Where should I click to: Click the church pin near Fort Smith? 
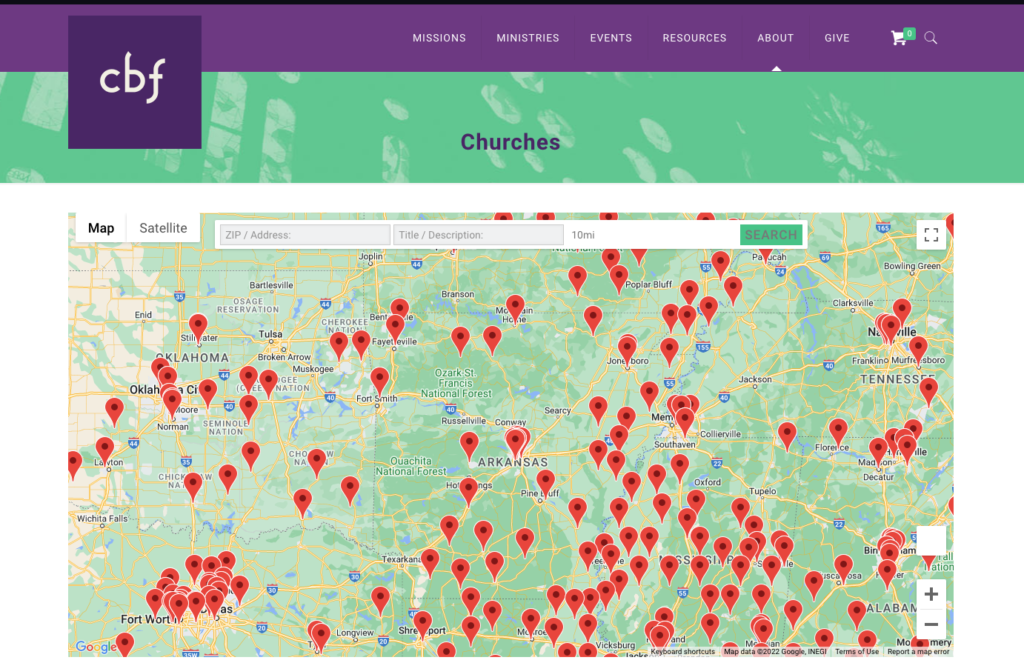point(379,383)
